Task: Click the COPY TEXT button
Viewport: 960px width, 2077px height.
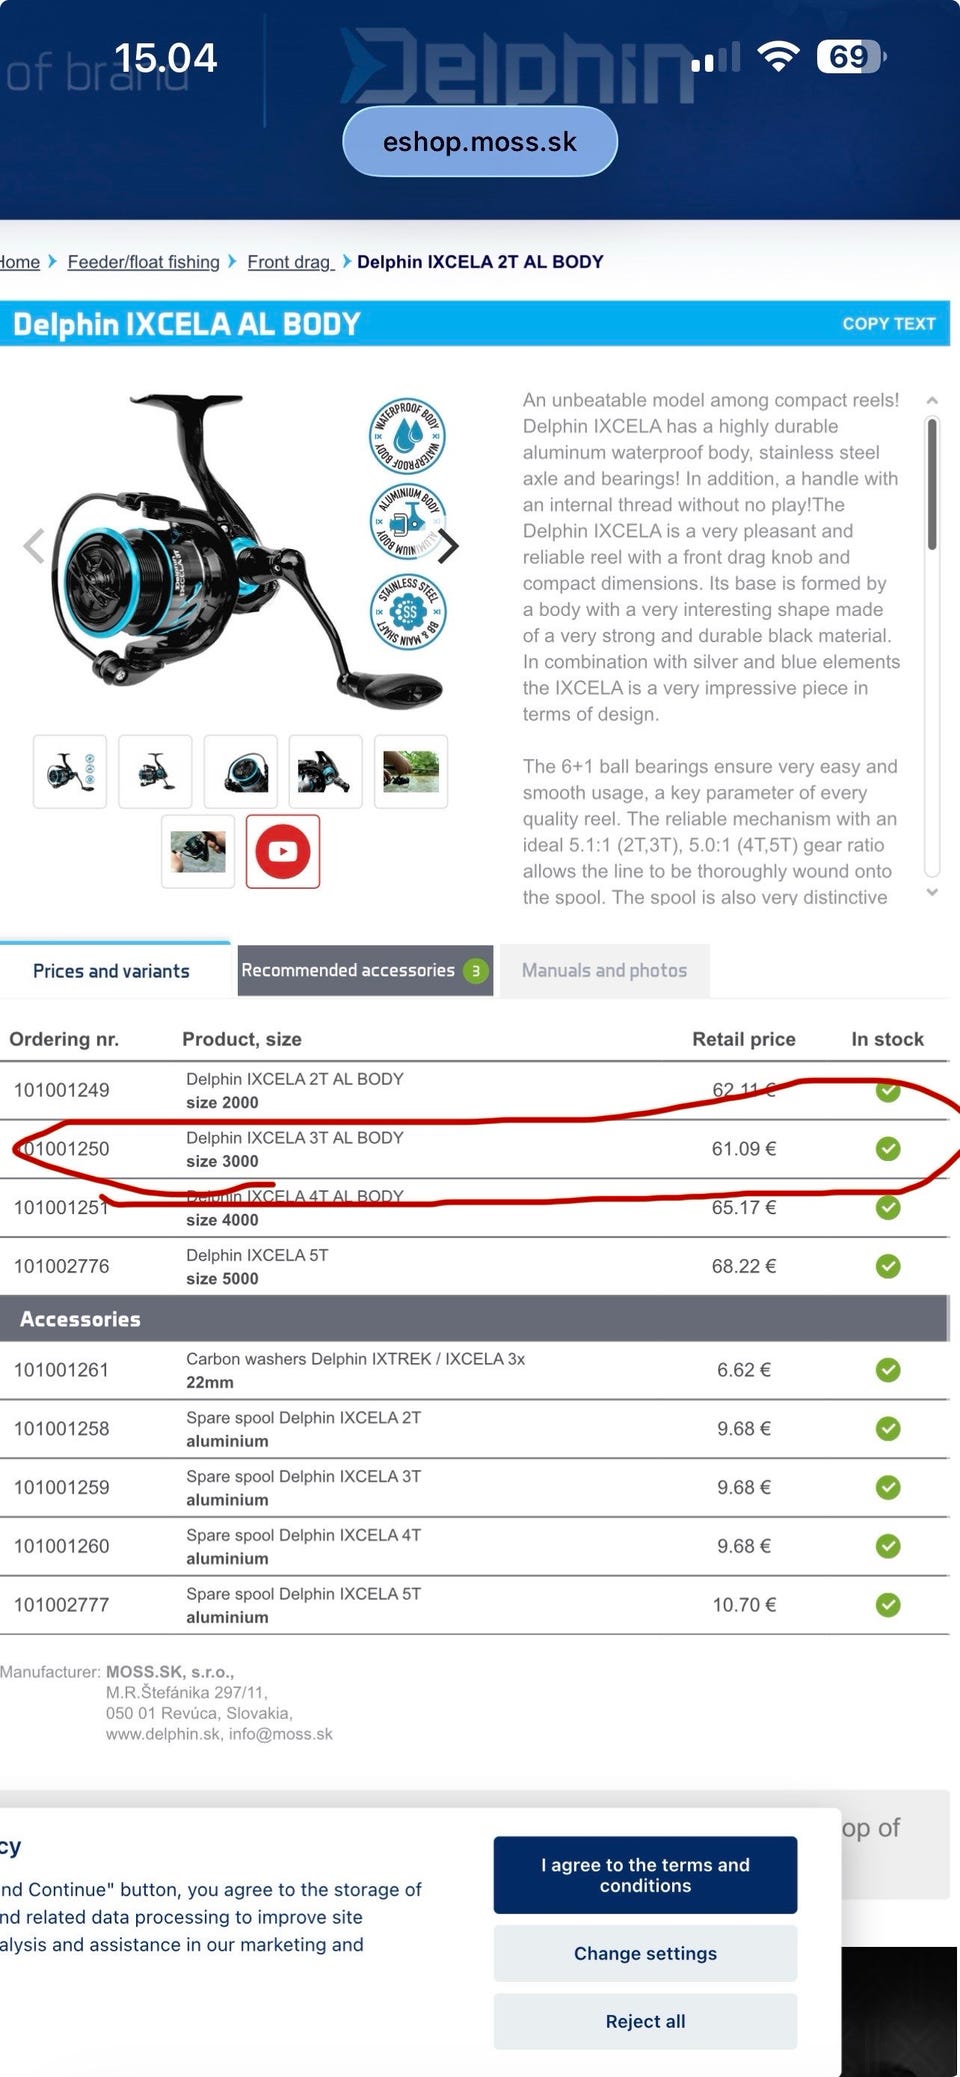Action: (889, 324)
